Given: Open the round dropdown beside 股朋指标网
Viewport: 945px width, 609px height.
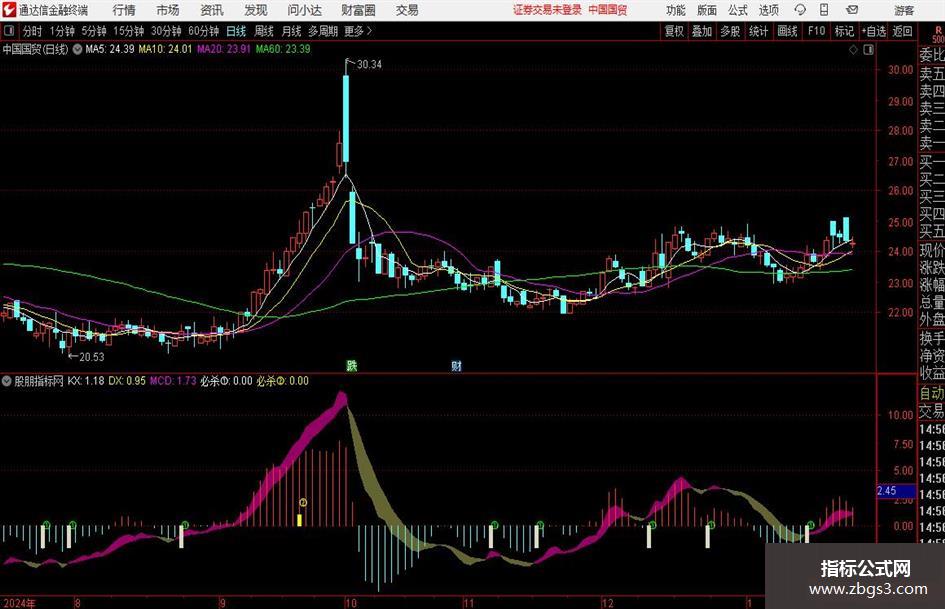Looking at the screenshot, I should (x=7, y=381).
